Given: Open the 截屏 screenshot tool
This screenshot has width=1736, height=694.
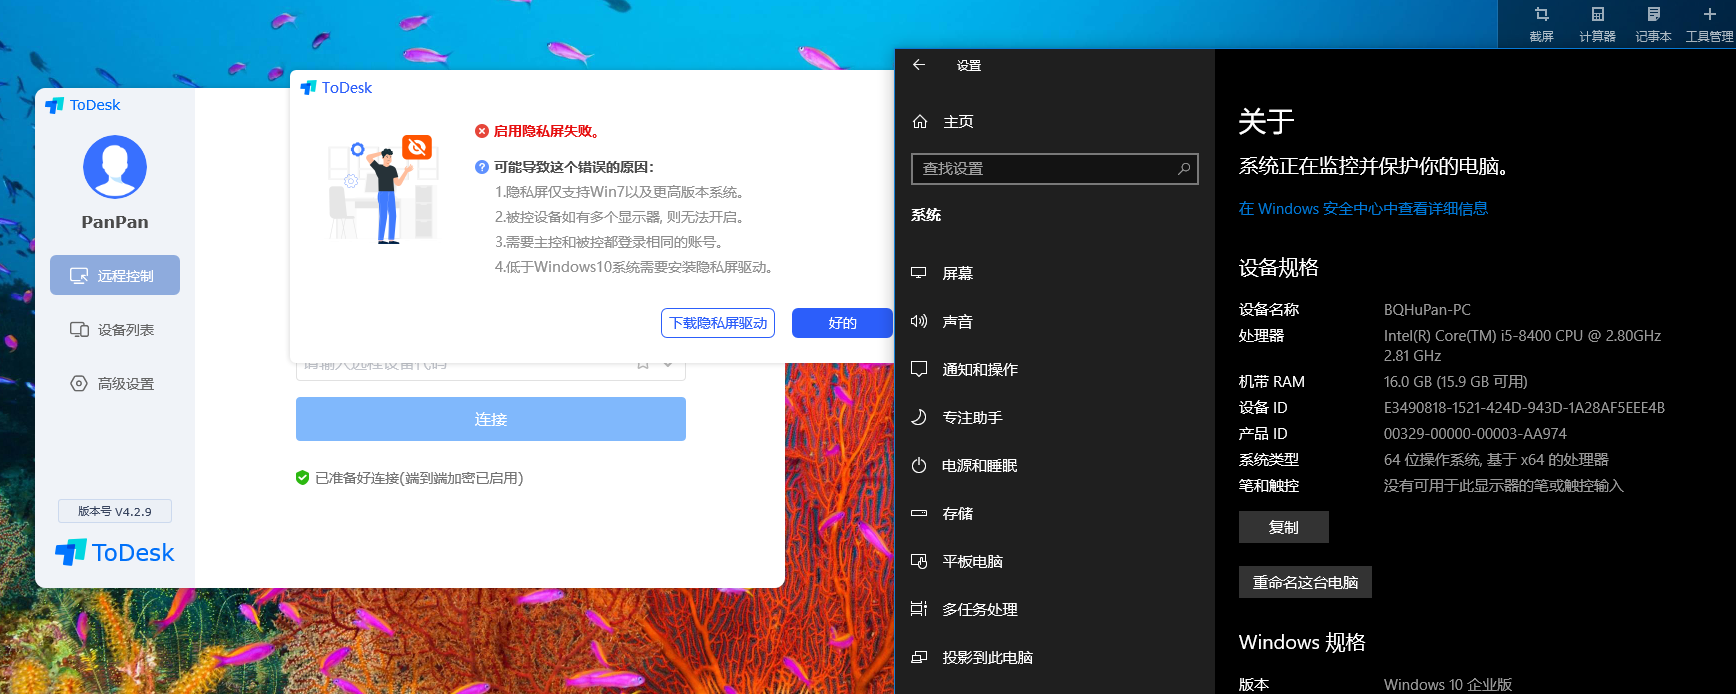Looking at the screenshot, I should [1541, 24].
